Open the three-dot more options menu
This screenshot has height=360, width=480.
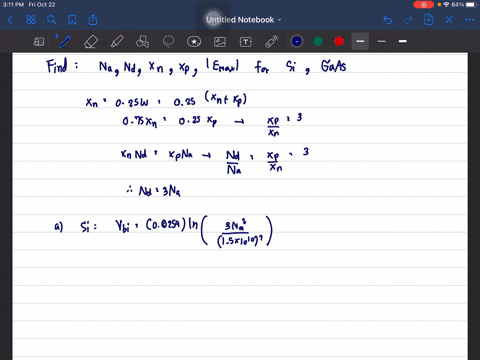[469, 20]
